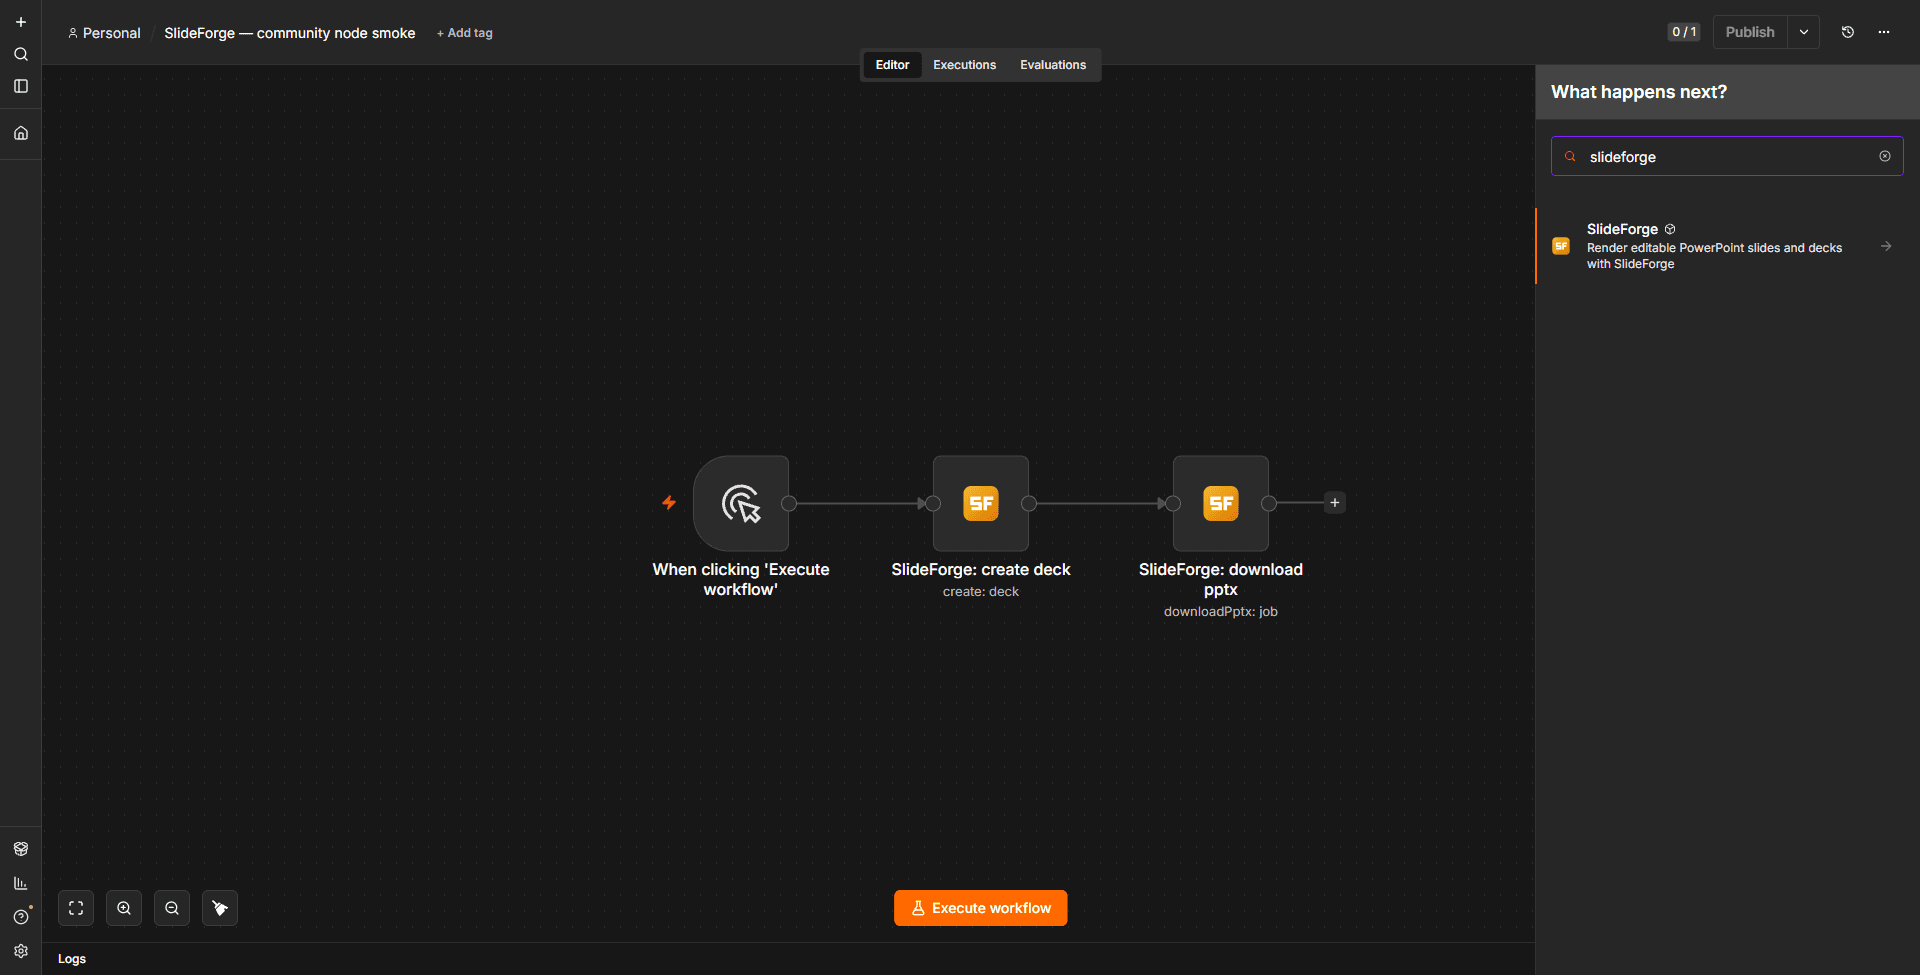This screenshot has width=1920, height=975.
Task: Click the 'downloadPptx: job' subtitle text
Action: tap(1221, 612)
